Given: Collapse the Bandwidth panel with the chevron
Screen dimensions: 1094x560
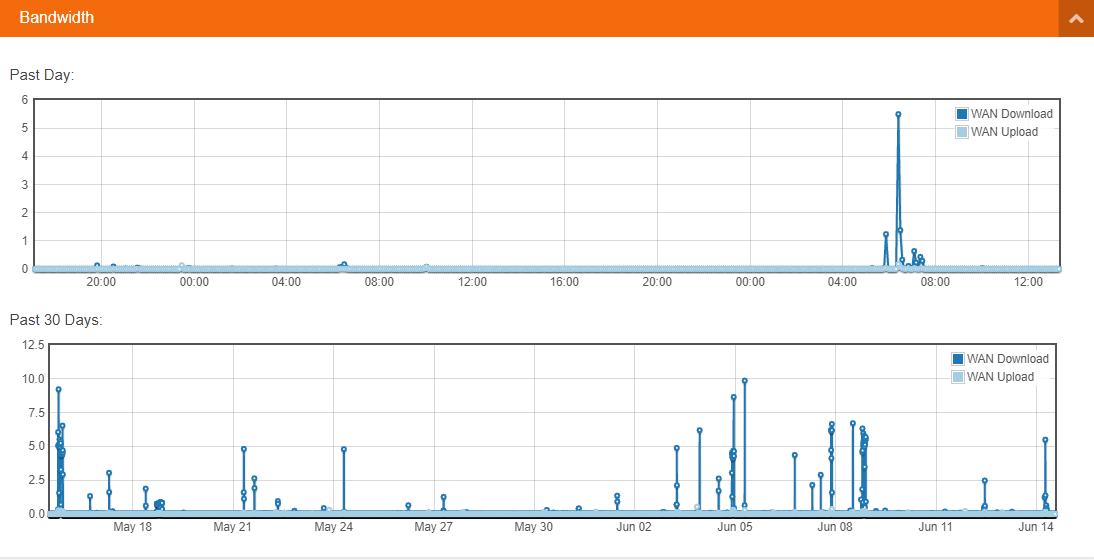Looking at the screenshot, I should click(1076, 18).
